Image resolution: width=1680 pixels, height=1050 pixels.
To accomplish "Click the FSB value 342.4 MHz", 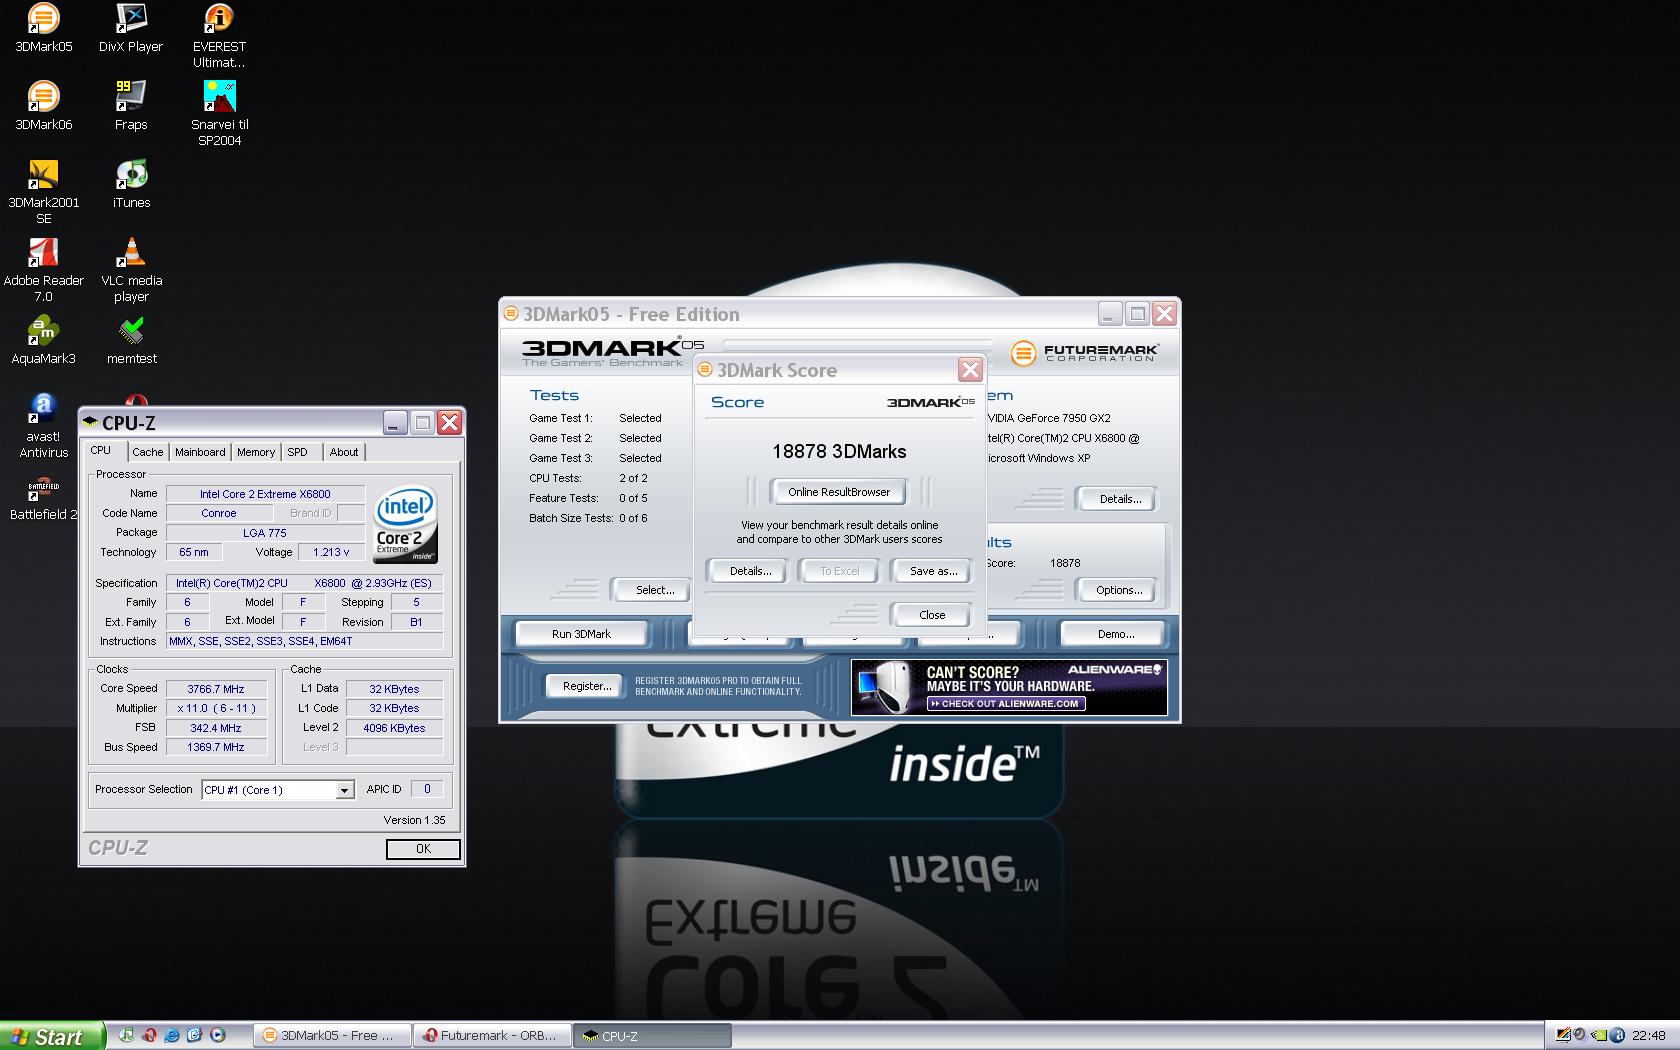I will pyautogui.click(x=216, y=728).
